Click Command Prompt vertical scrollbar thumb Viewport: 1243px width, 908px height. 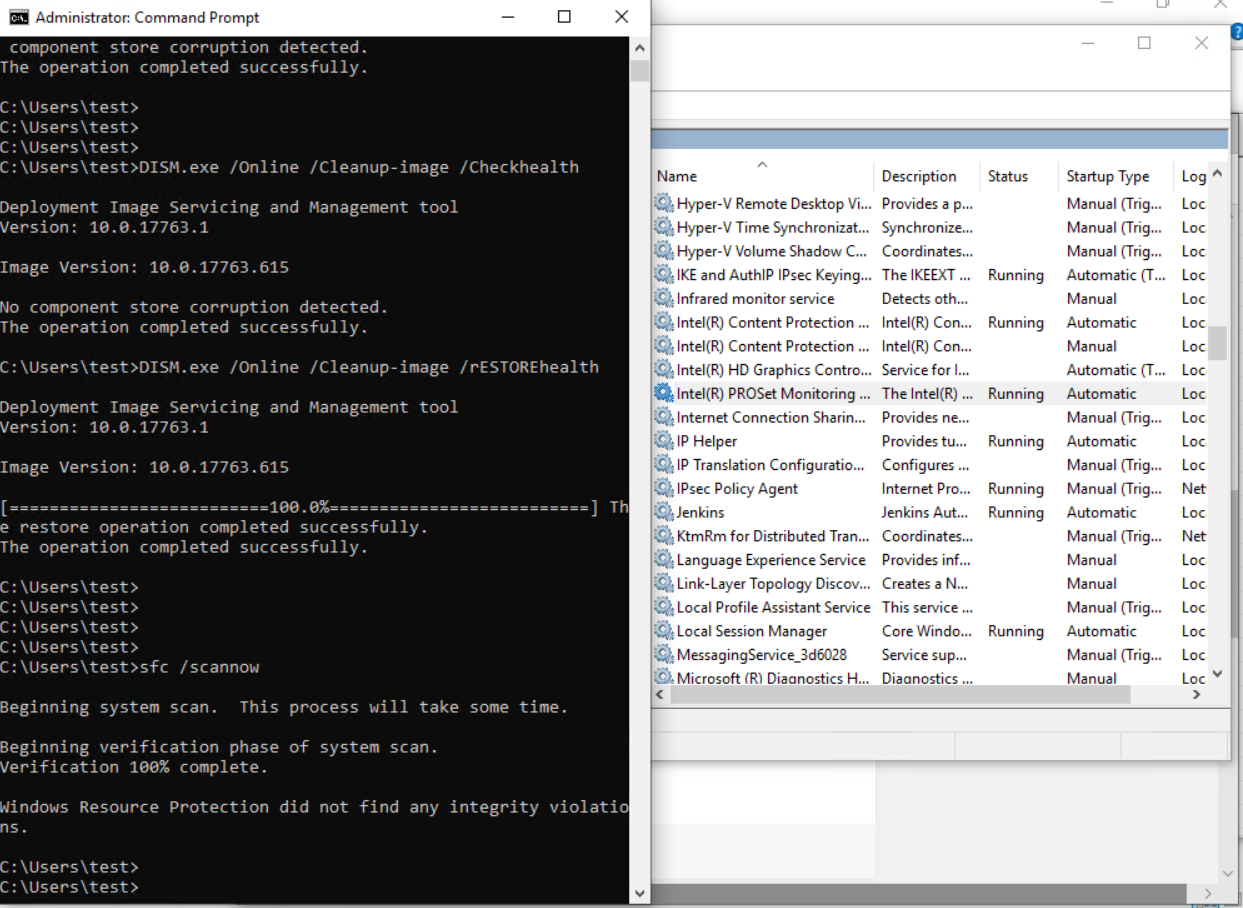tap(640, 70)
